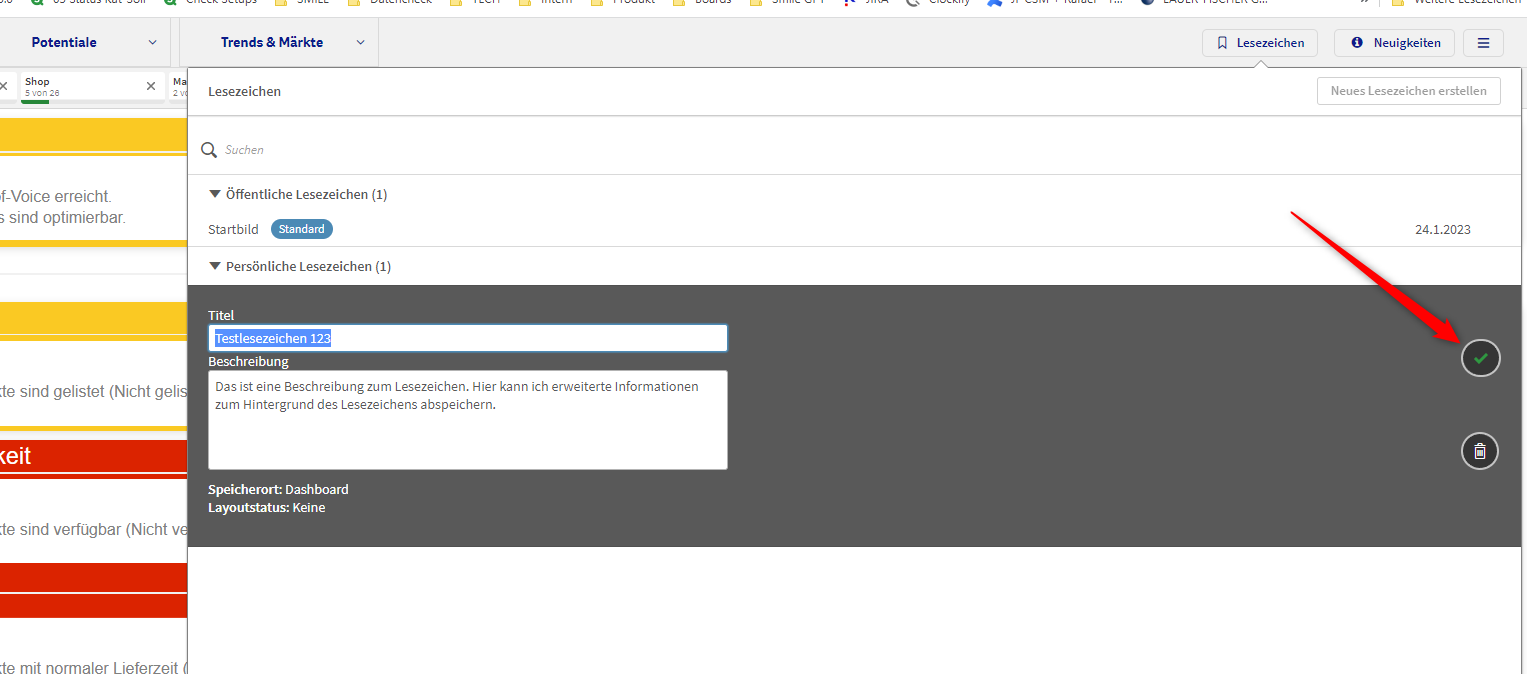
Task: Open the hamburger menu at top right
Action: click(x=1483, y=43)
